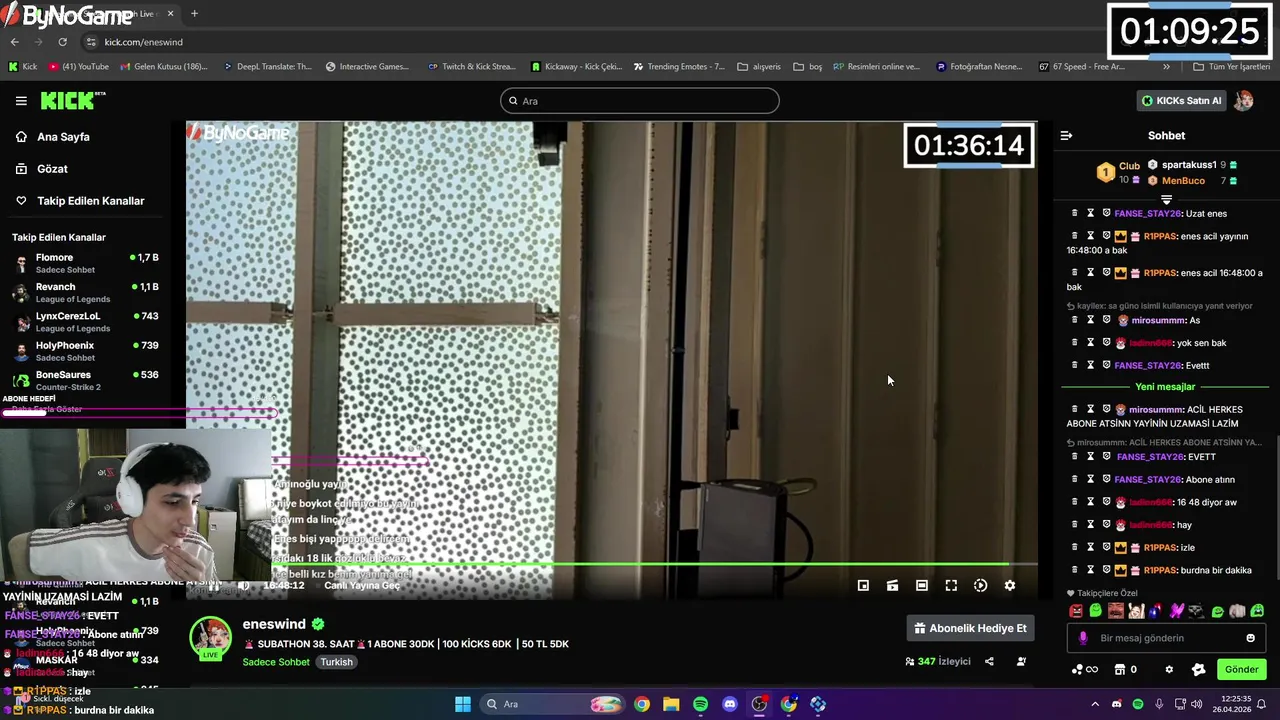Expand the leaderboard arrow below Club
This screenshot has height=720, width=1280.
[1166, 200]
